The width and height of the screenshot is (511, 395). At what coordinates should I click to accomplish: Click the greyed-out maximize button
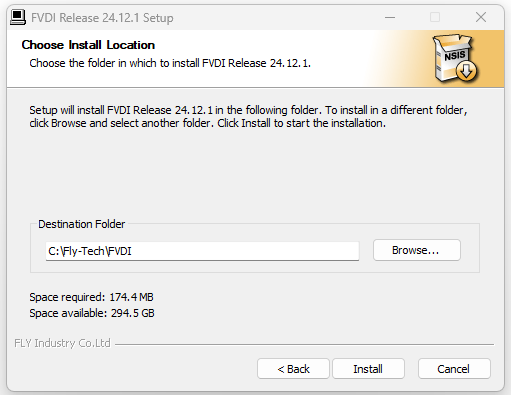pos(435,17)
